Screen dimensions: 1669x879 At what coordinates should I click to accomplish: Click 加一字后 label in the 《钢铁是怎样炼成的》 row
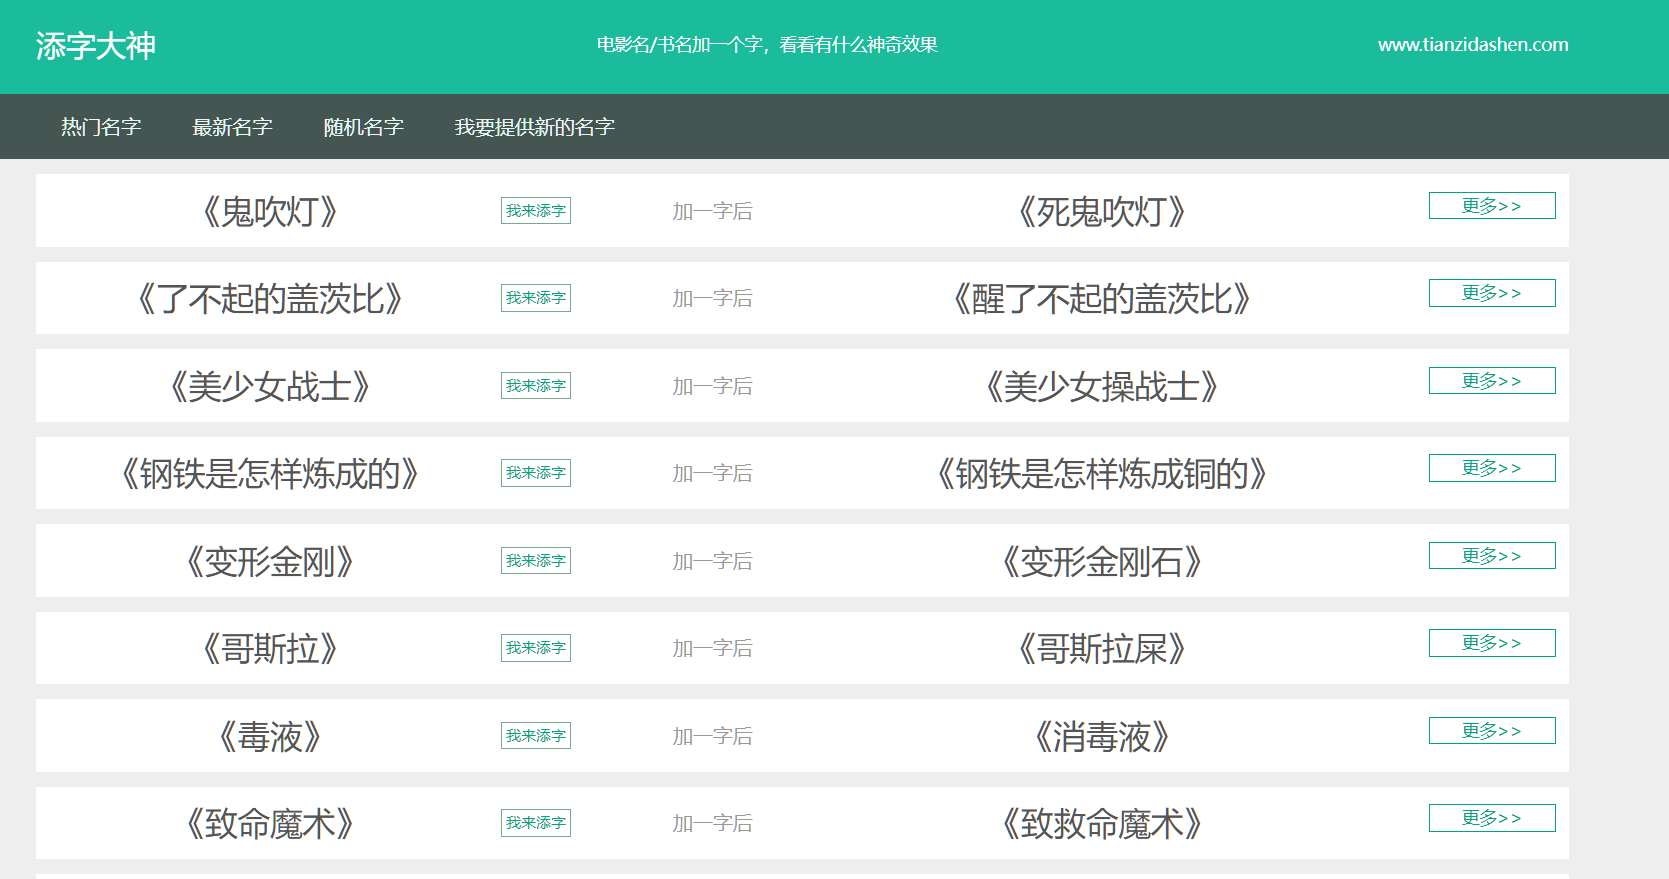(712, 474)
